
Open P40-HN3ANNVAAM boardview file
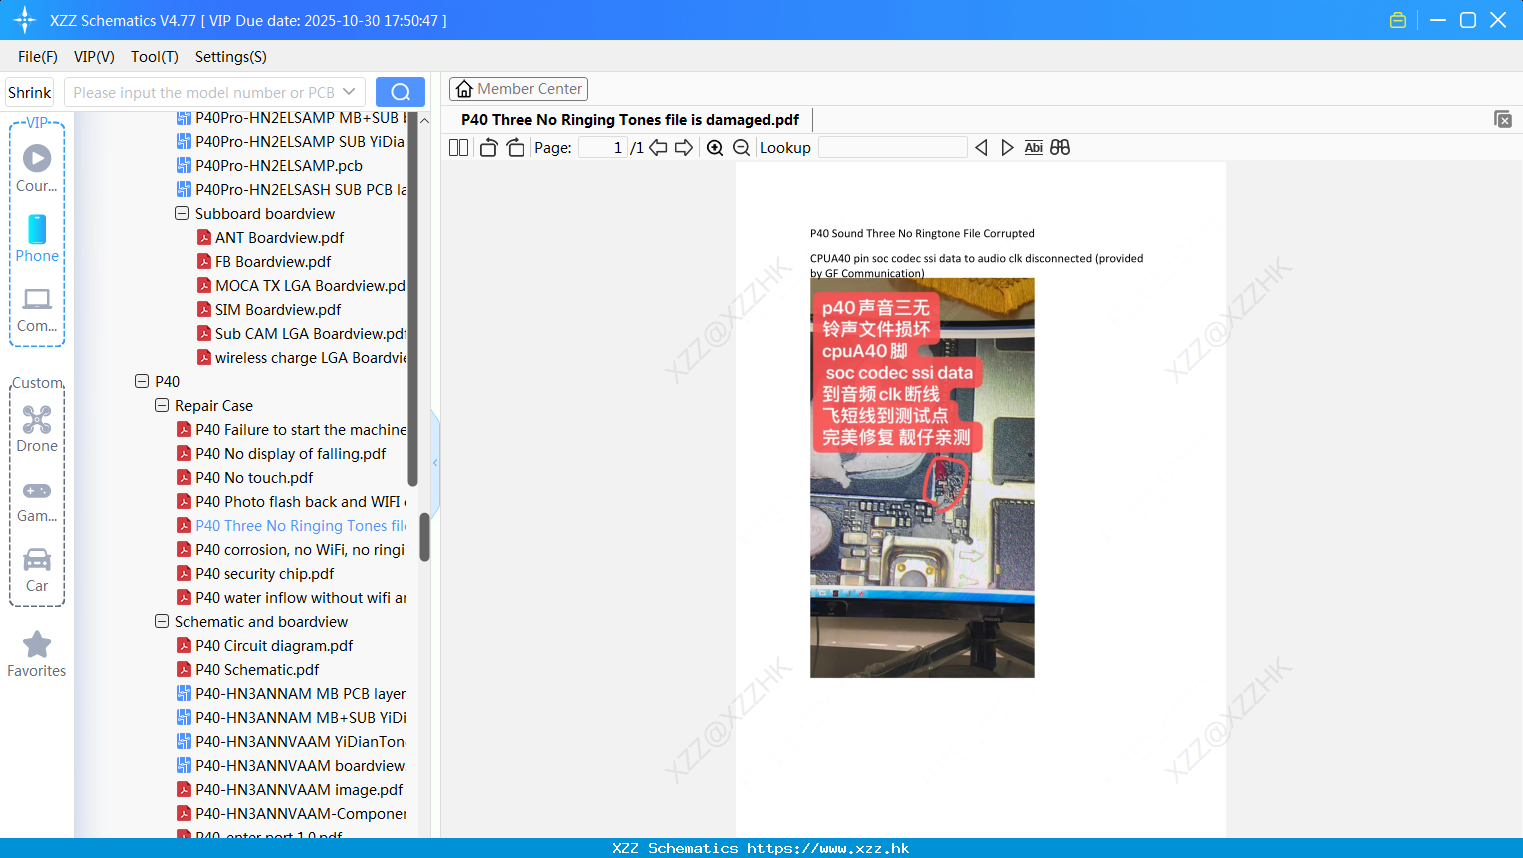[x=300, y=765]
